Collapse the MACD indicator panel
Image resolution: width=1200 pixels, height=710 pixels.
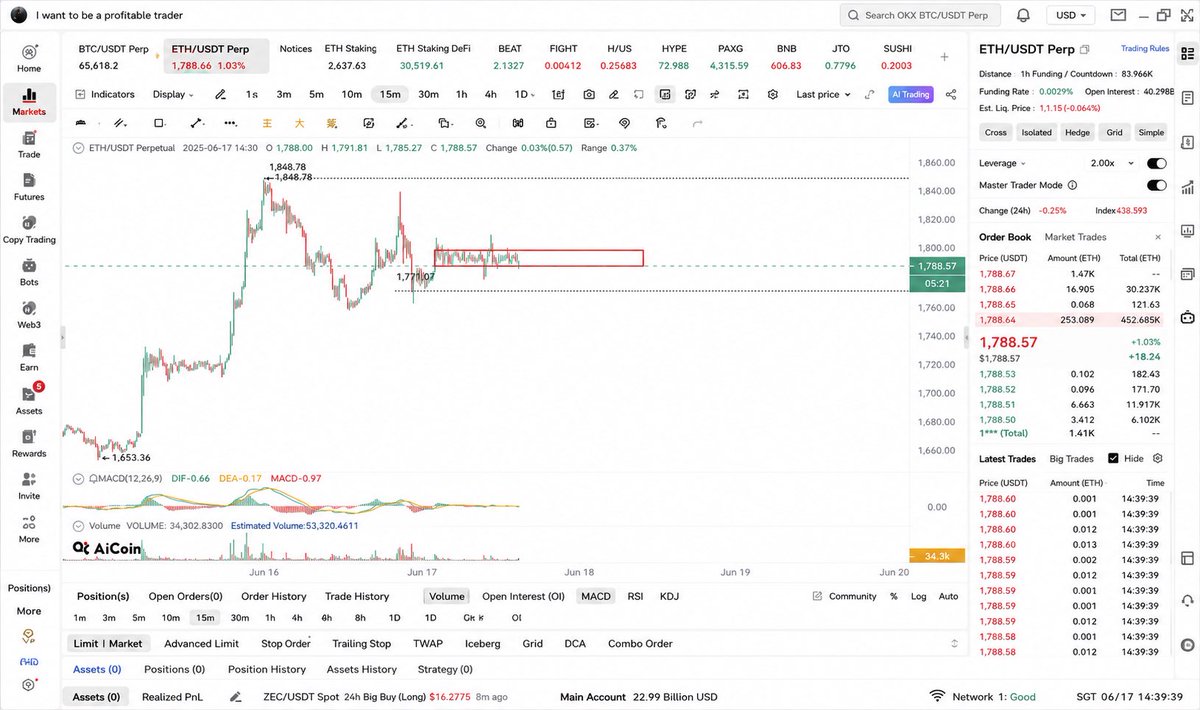pyautogui.click(x=78, y=479)
